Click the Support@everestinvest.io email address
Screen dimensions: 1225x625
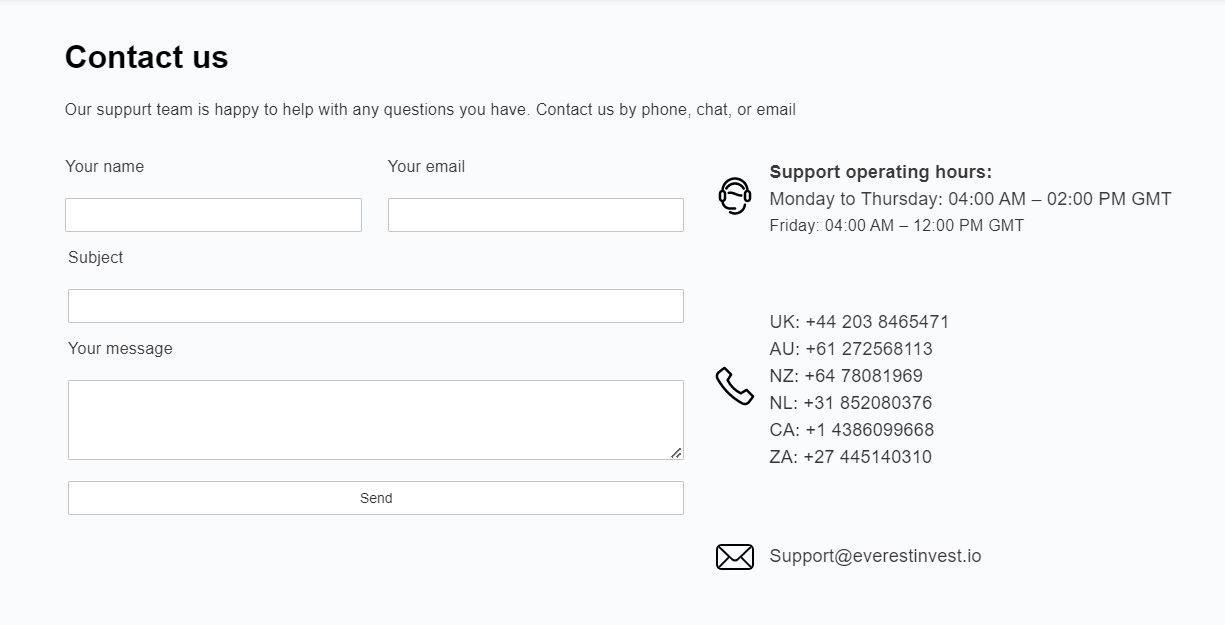coord(875,556)
